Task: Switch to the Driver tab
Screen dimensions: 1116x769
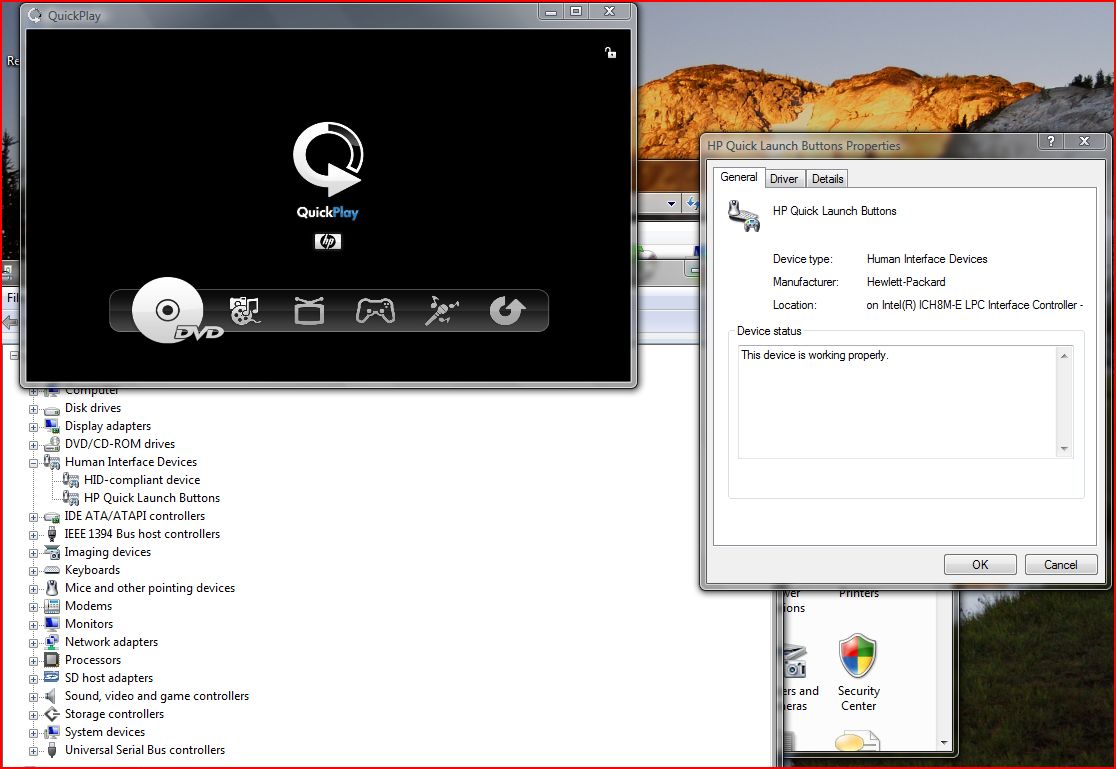Action: (x=784, y=179)
